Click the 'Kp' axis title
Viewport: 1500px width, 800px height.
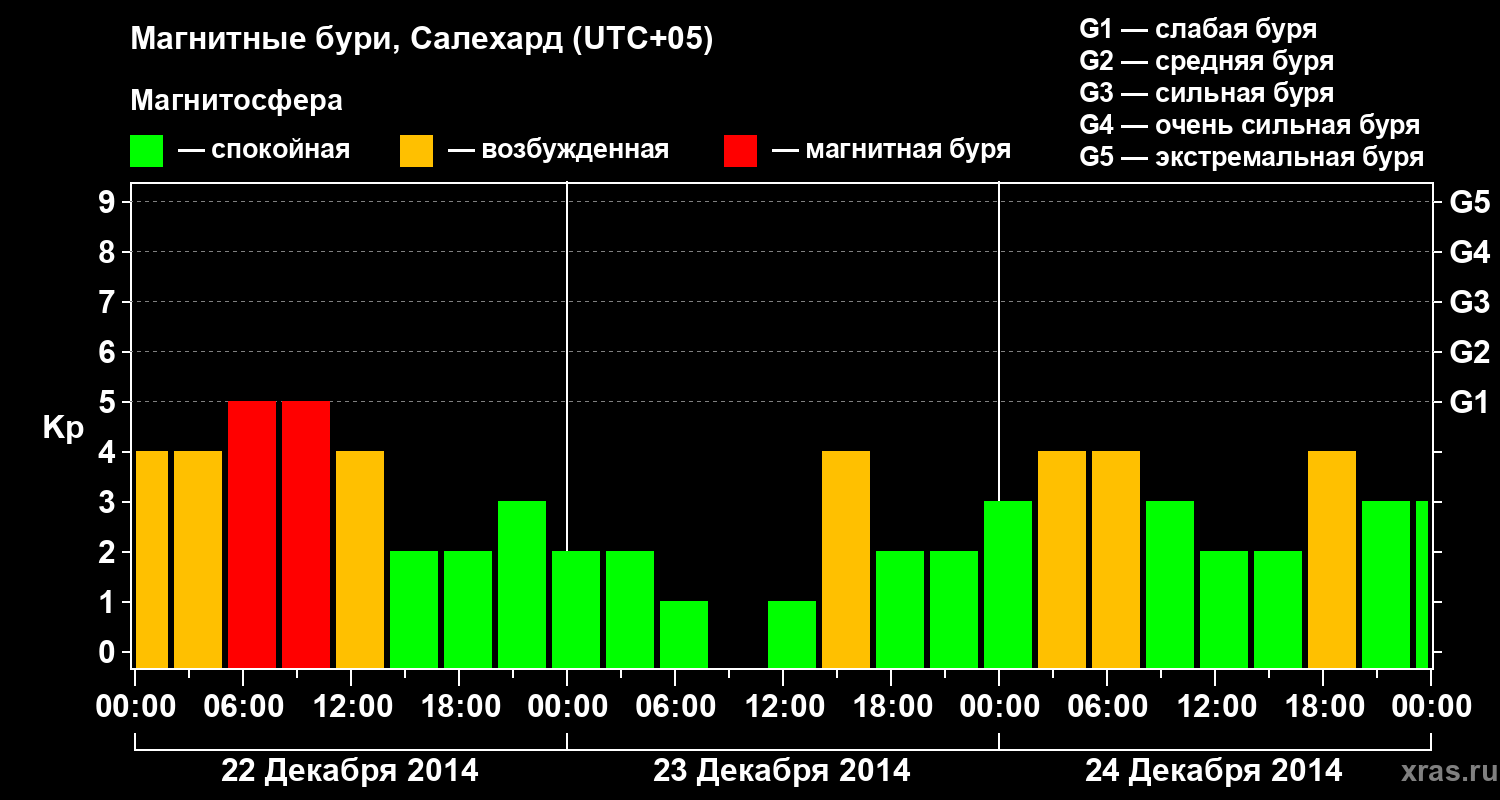tap(63, 428)
